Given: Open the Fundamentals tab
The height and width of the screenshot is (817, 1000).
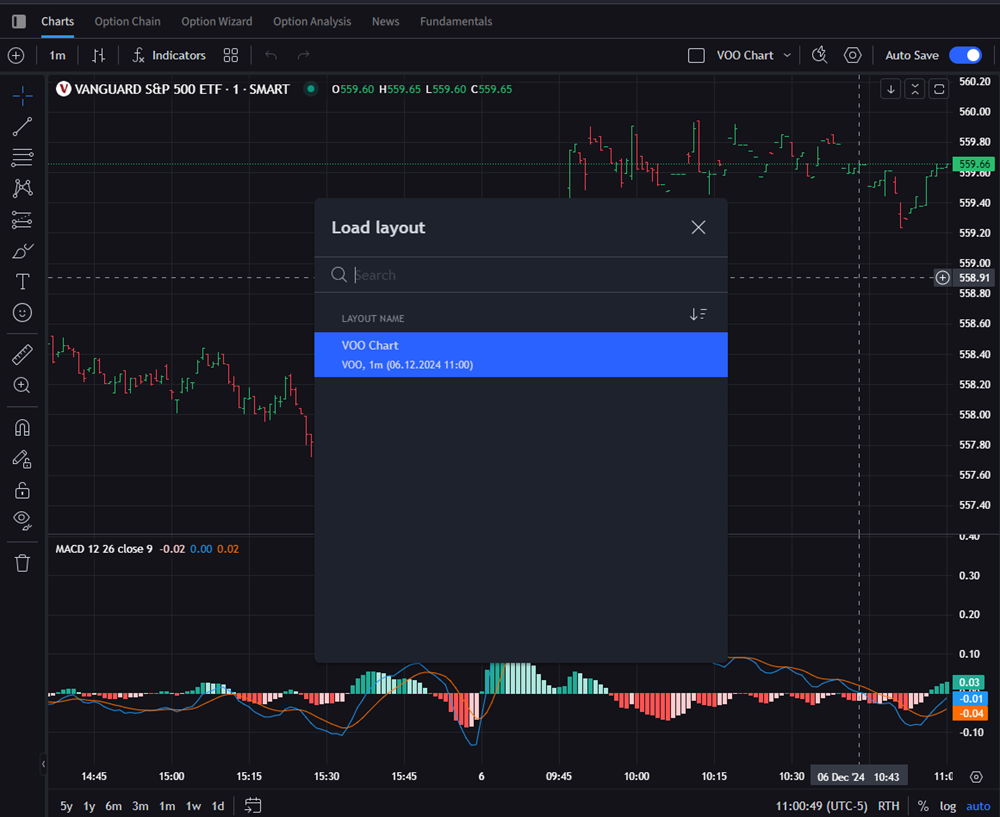Looking at the screenshot, I should [x=456, y=22].
